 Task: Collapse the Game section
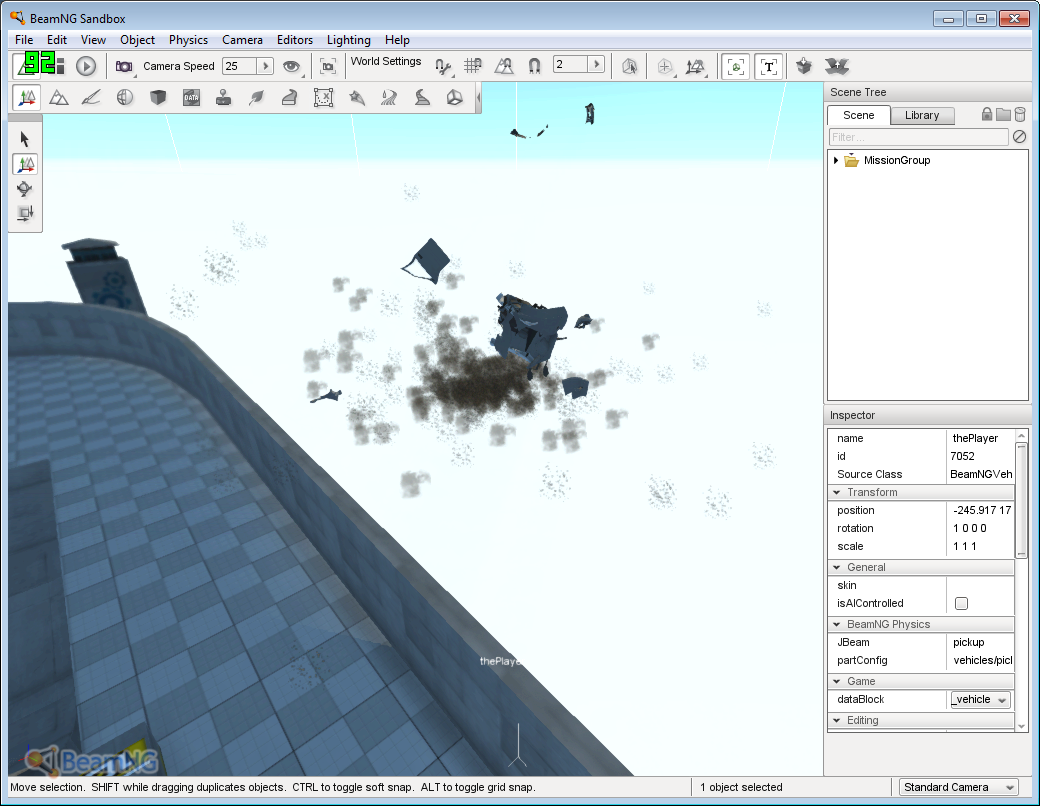pos(836,681)
